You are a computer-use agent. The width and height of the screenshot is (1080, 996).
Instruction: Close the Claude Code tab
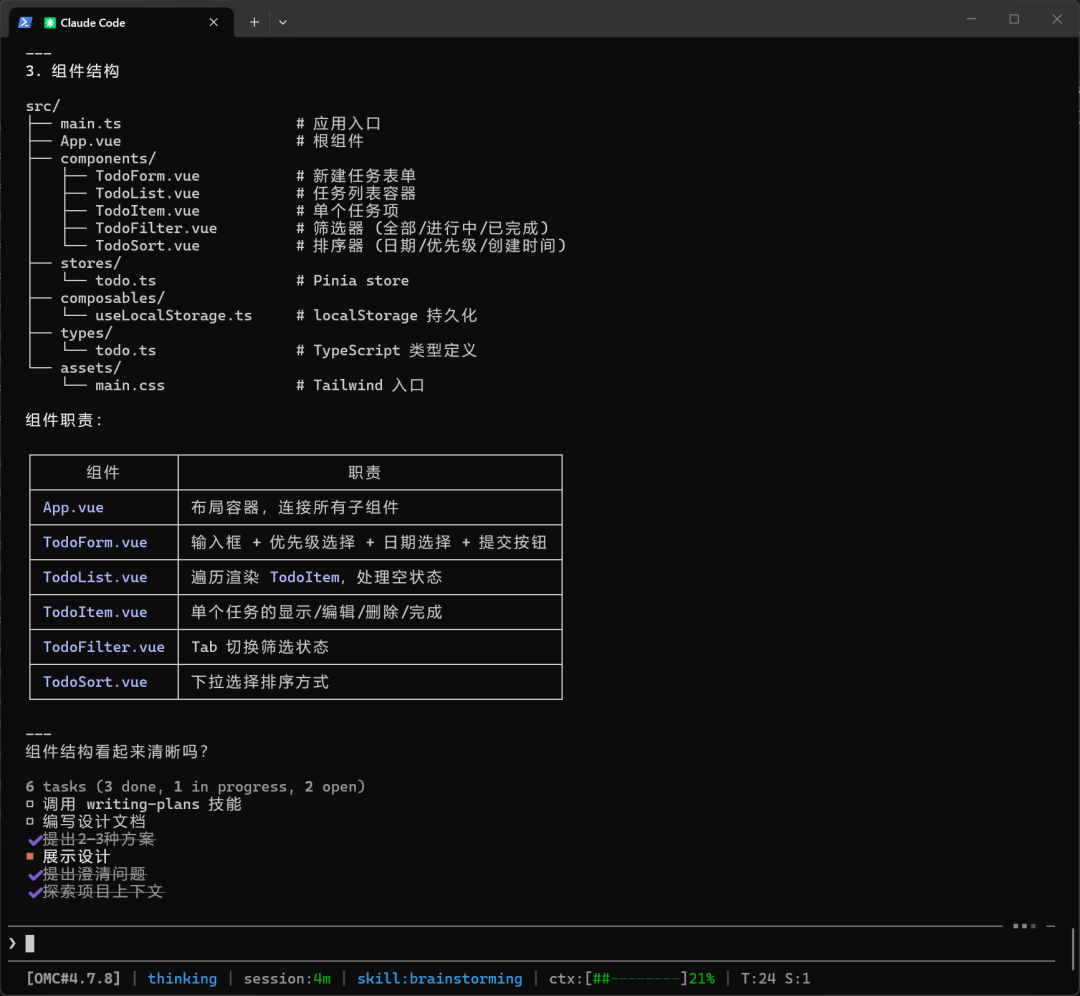[x=214, y=23]
